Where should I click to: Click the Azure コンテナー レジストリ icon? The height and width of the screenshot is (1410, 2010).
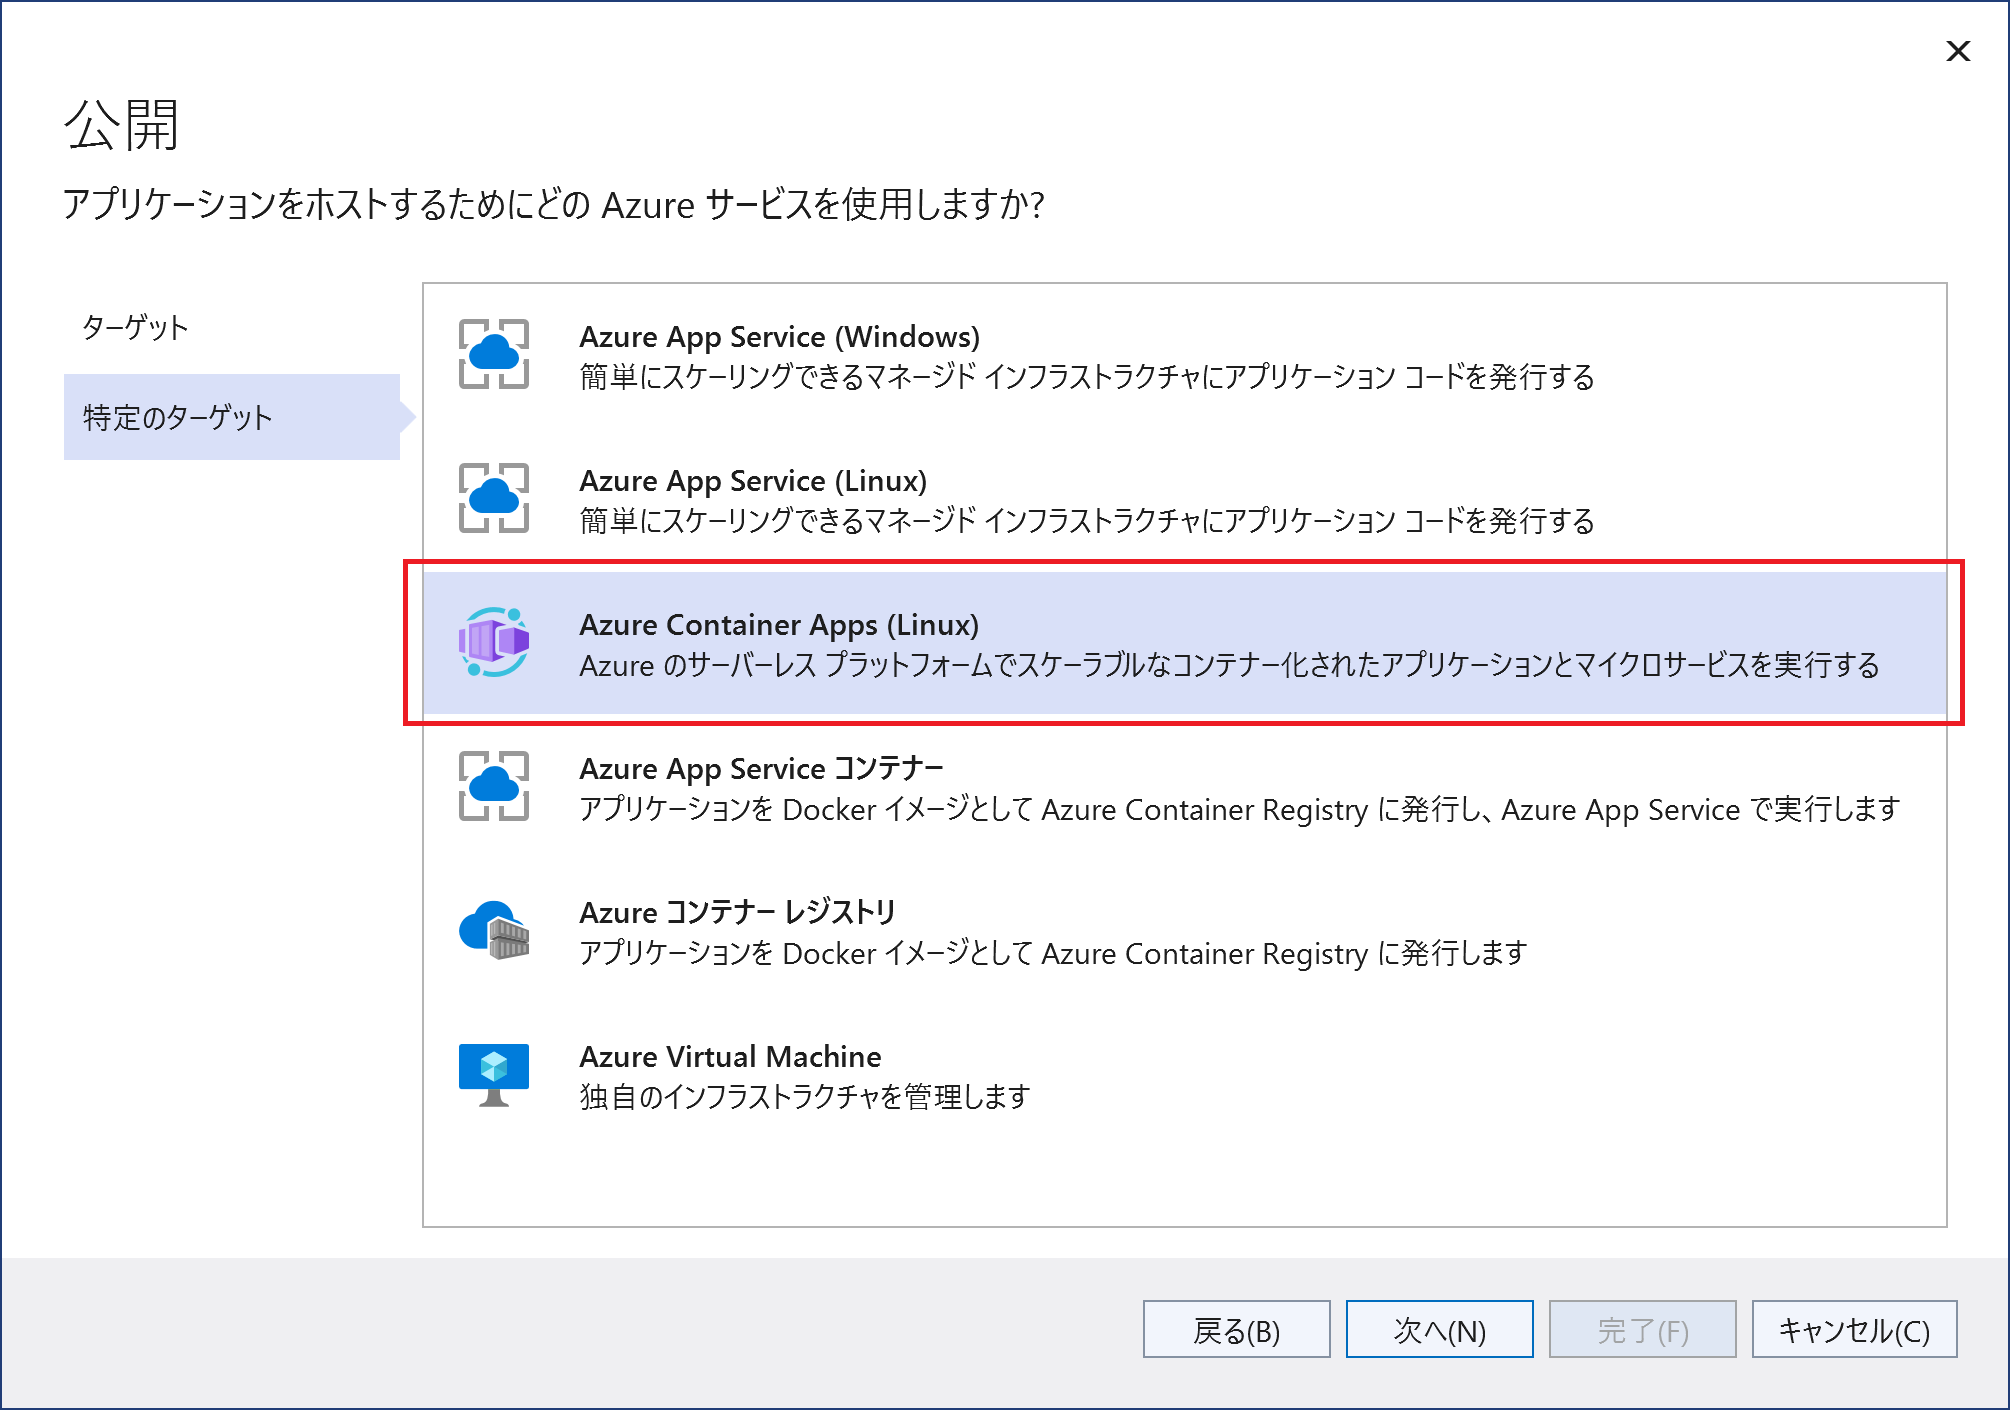(493, 930)
